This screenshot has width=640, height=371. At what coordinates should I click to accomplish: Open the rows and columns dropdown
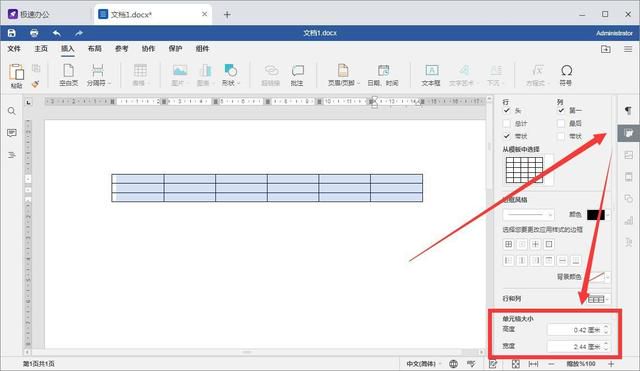[x=598, y=299]
